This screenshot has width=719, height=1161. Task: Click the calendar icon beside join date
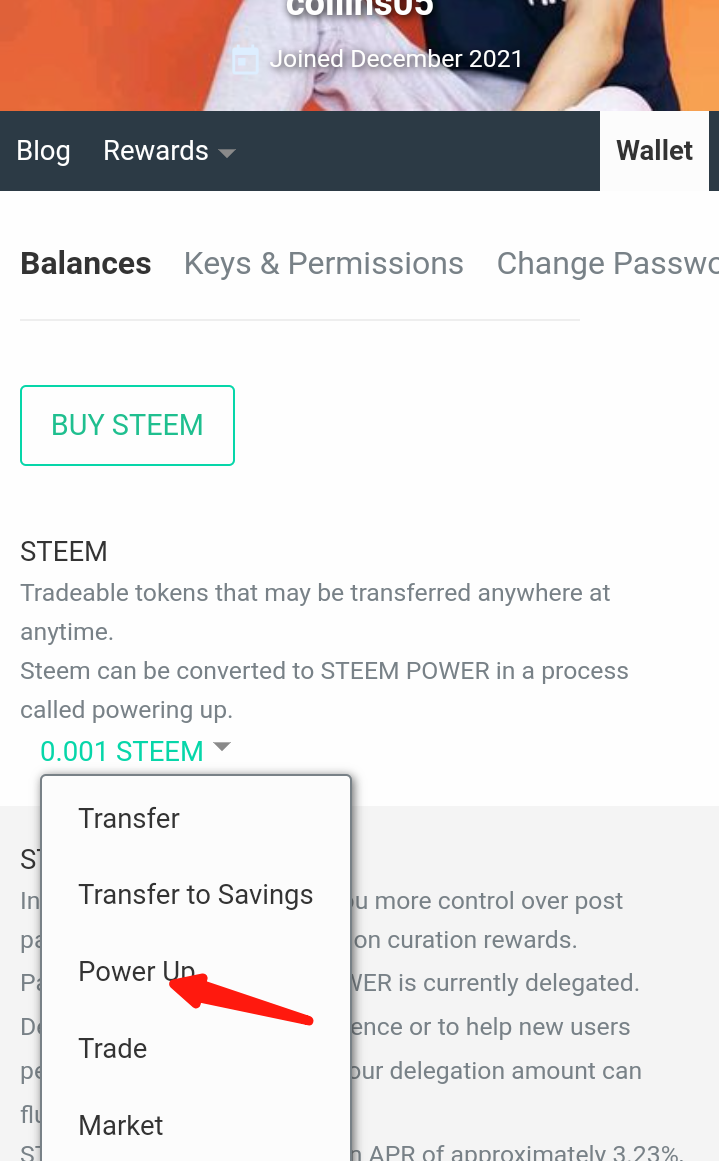(245, 60)
